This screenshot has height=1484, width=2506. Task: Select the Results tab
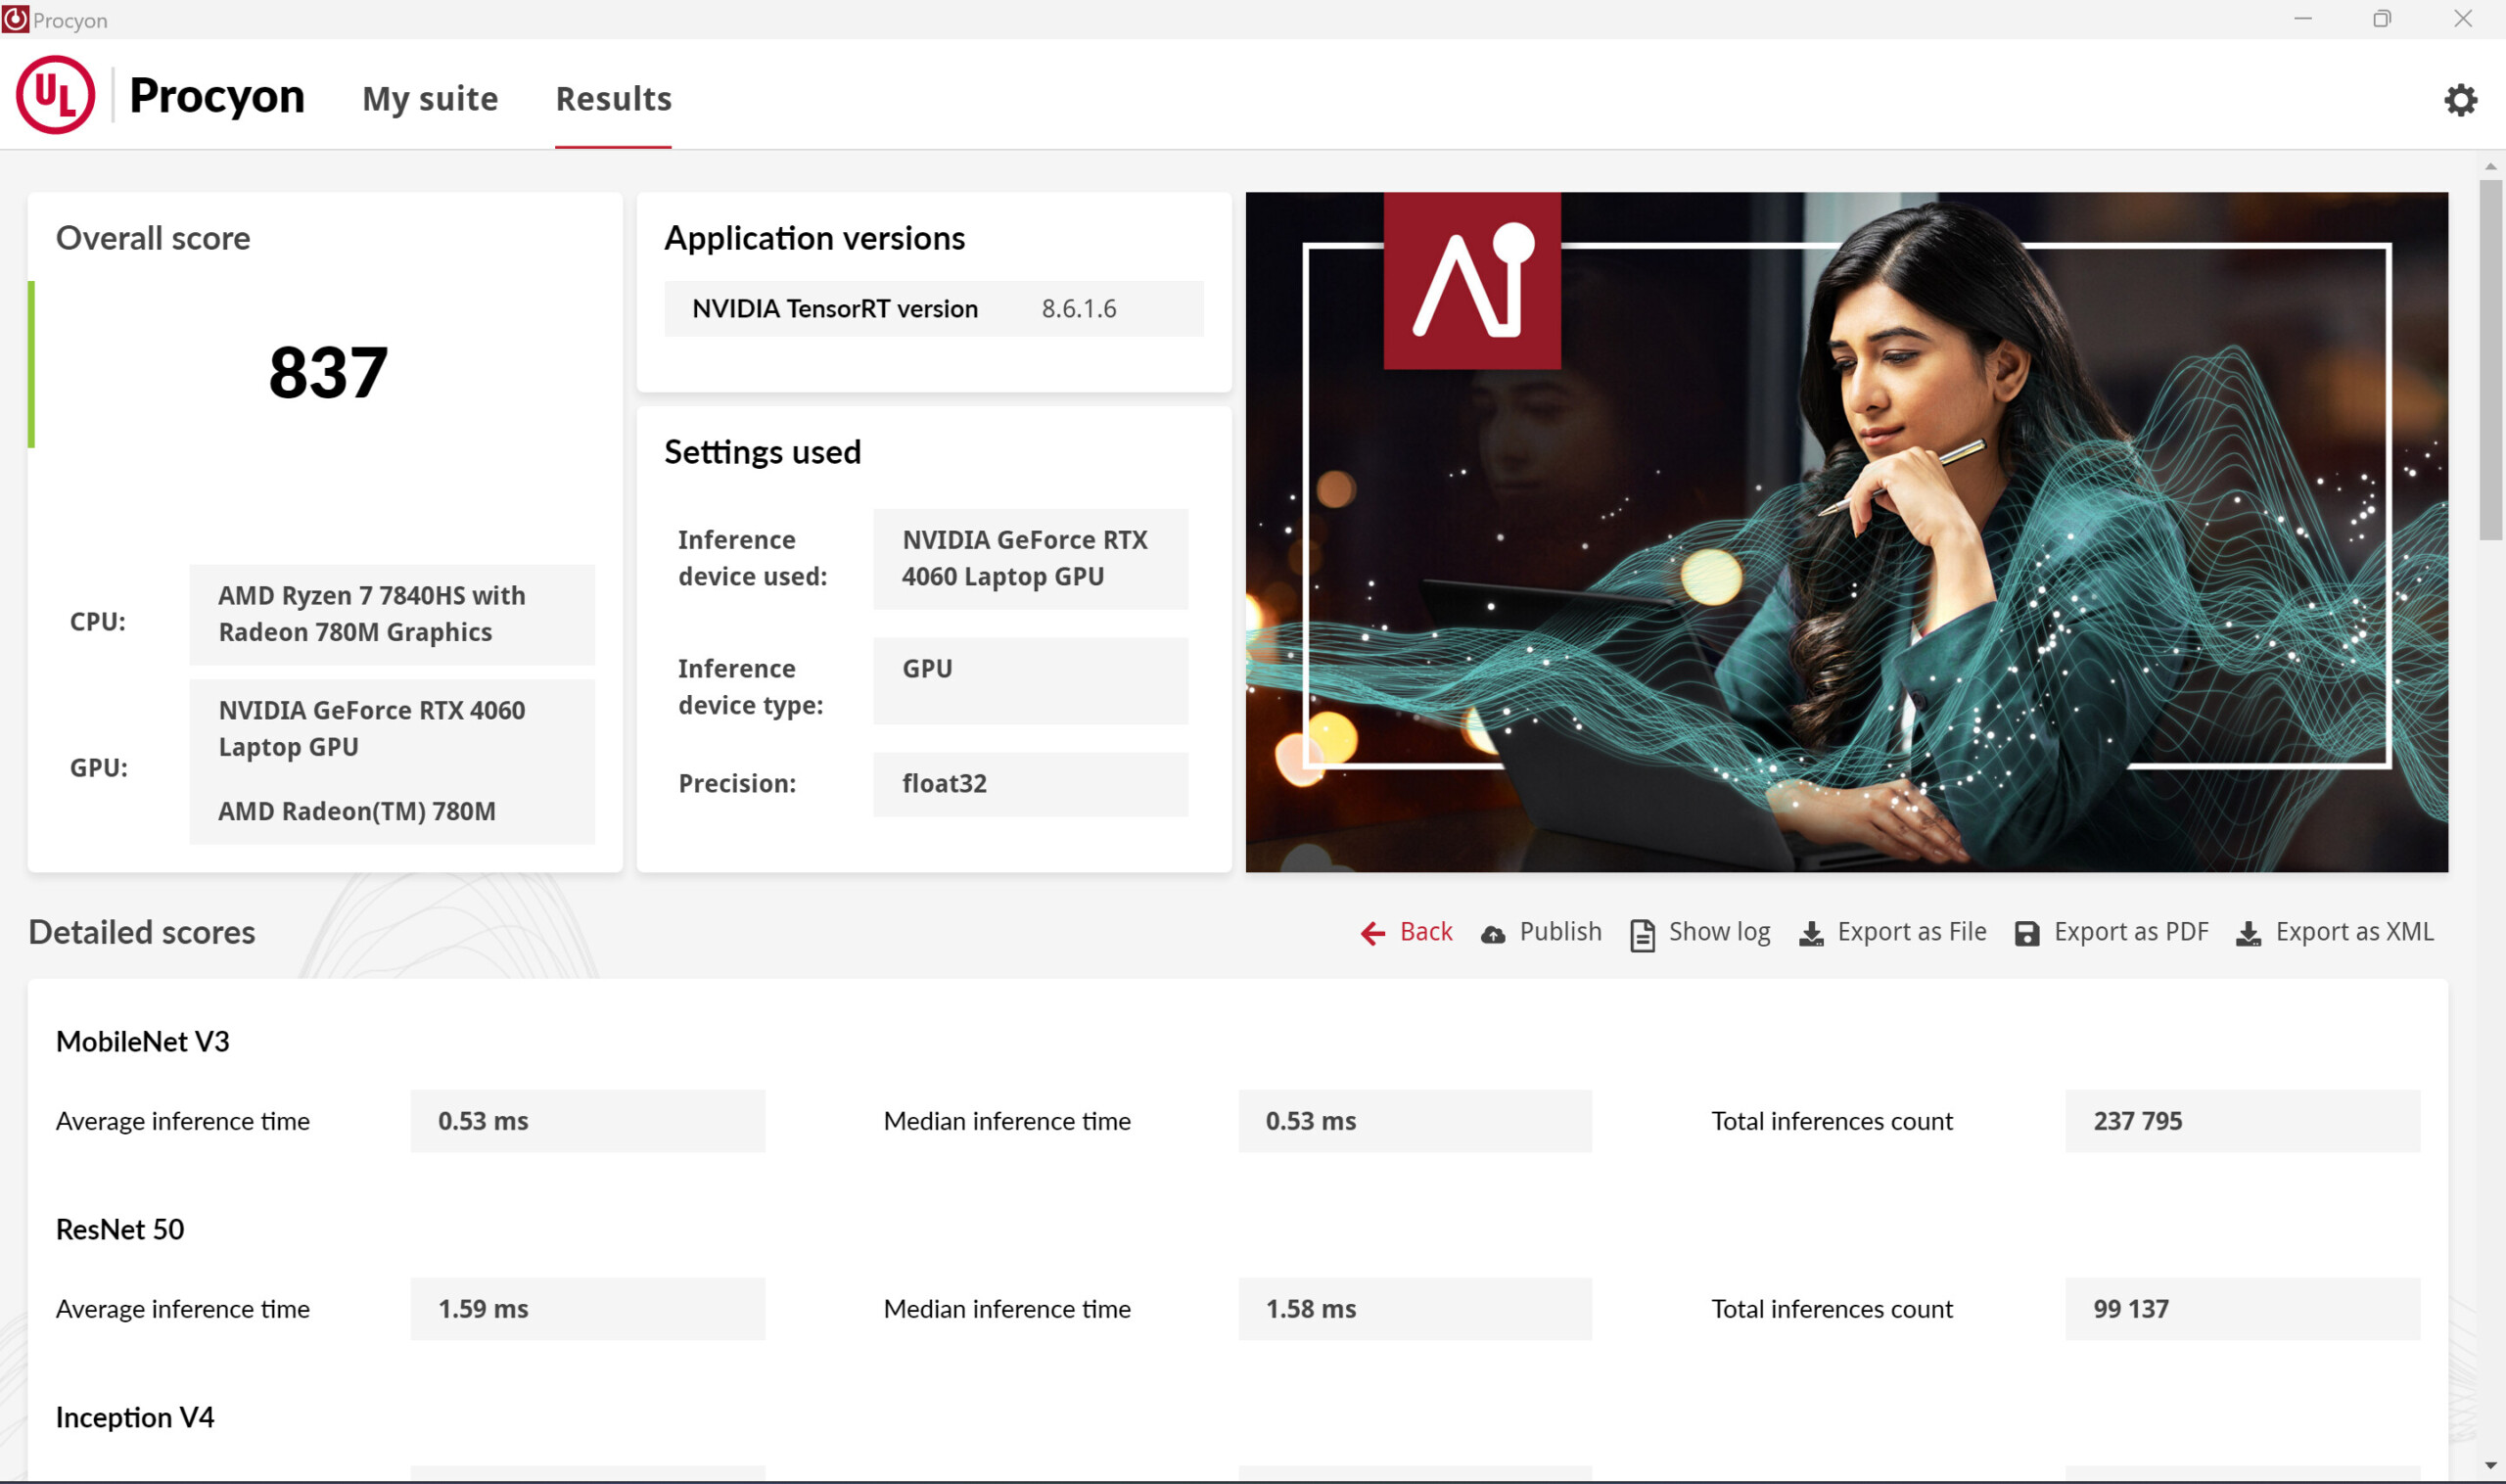pos(613,99)
